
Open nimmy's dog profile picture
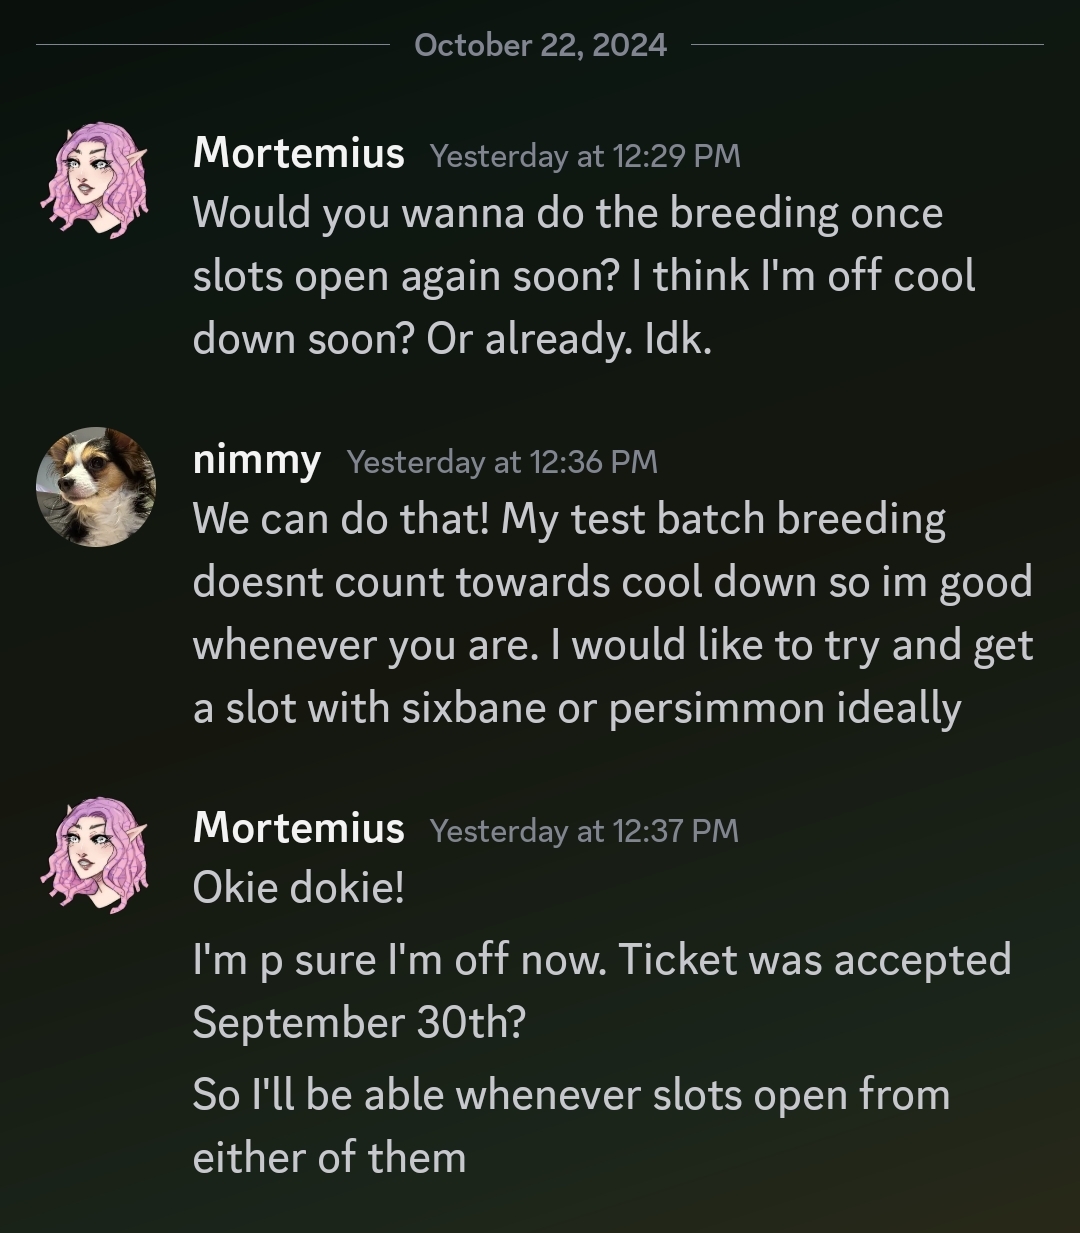tap(96, 487)
